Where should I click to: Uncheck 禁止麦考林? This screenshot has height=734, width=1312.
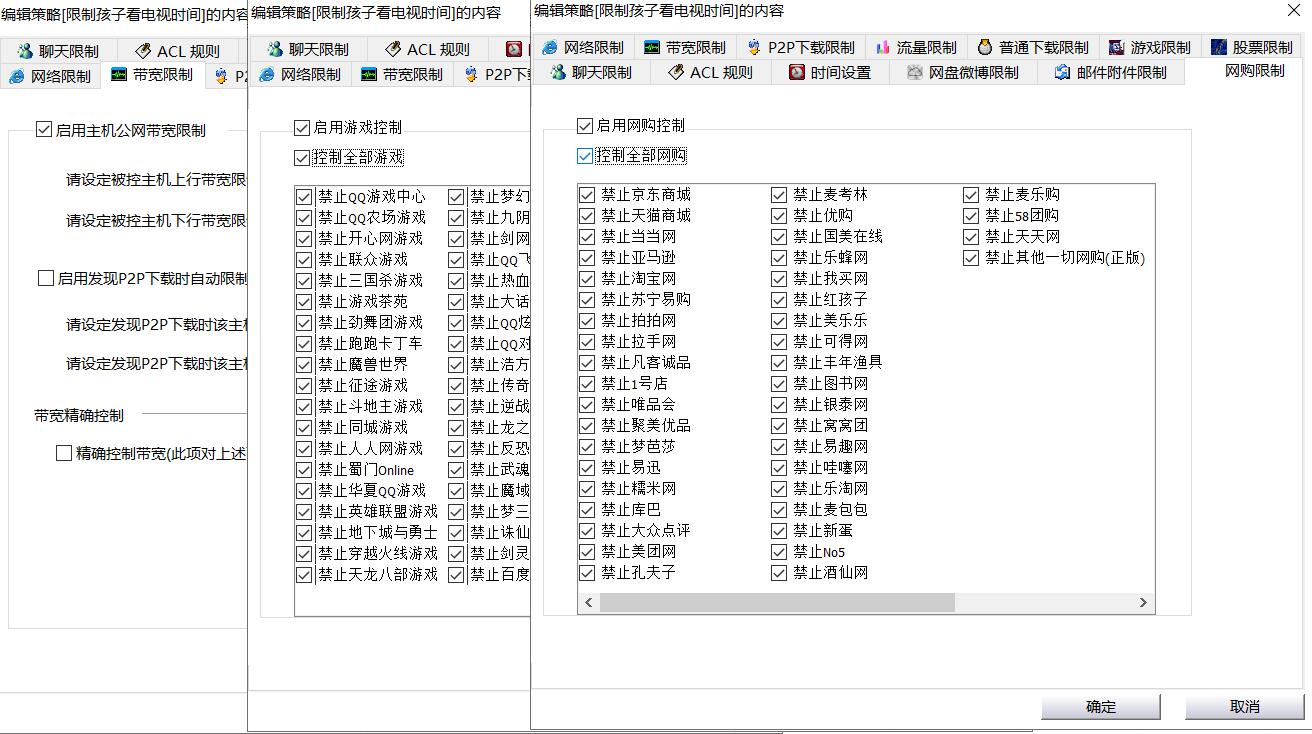[x=779, y=195]
